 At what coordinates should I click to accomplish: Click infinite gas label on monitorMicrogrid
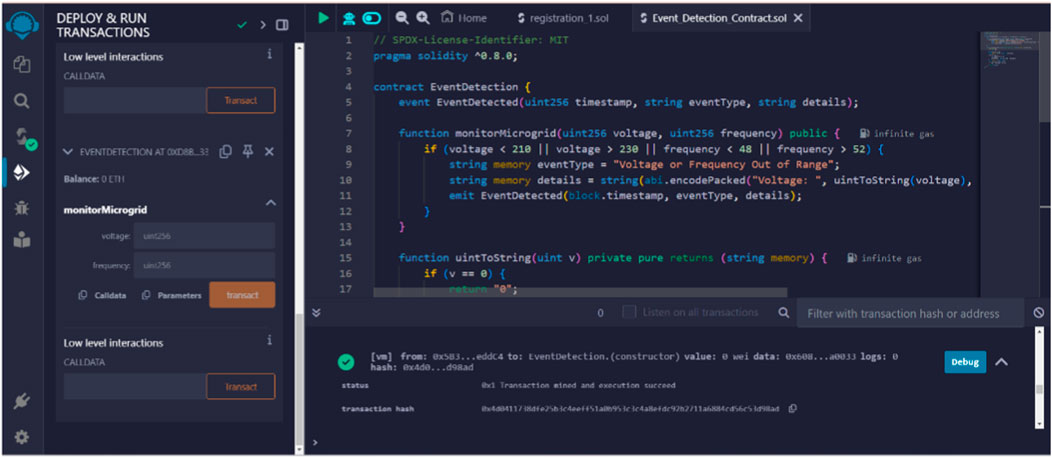coord(897,133)
